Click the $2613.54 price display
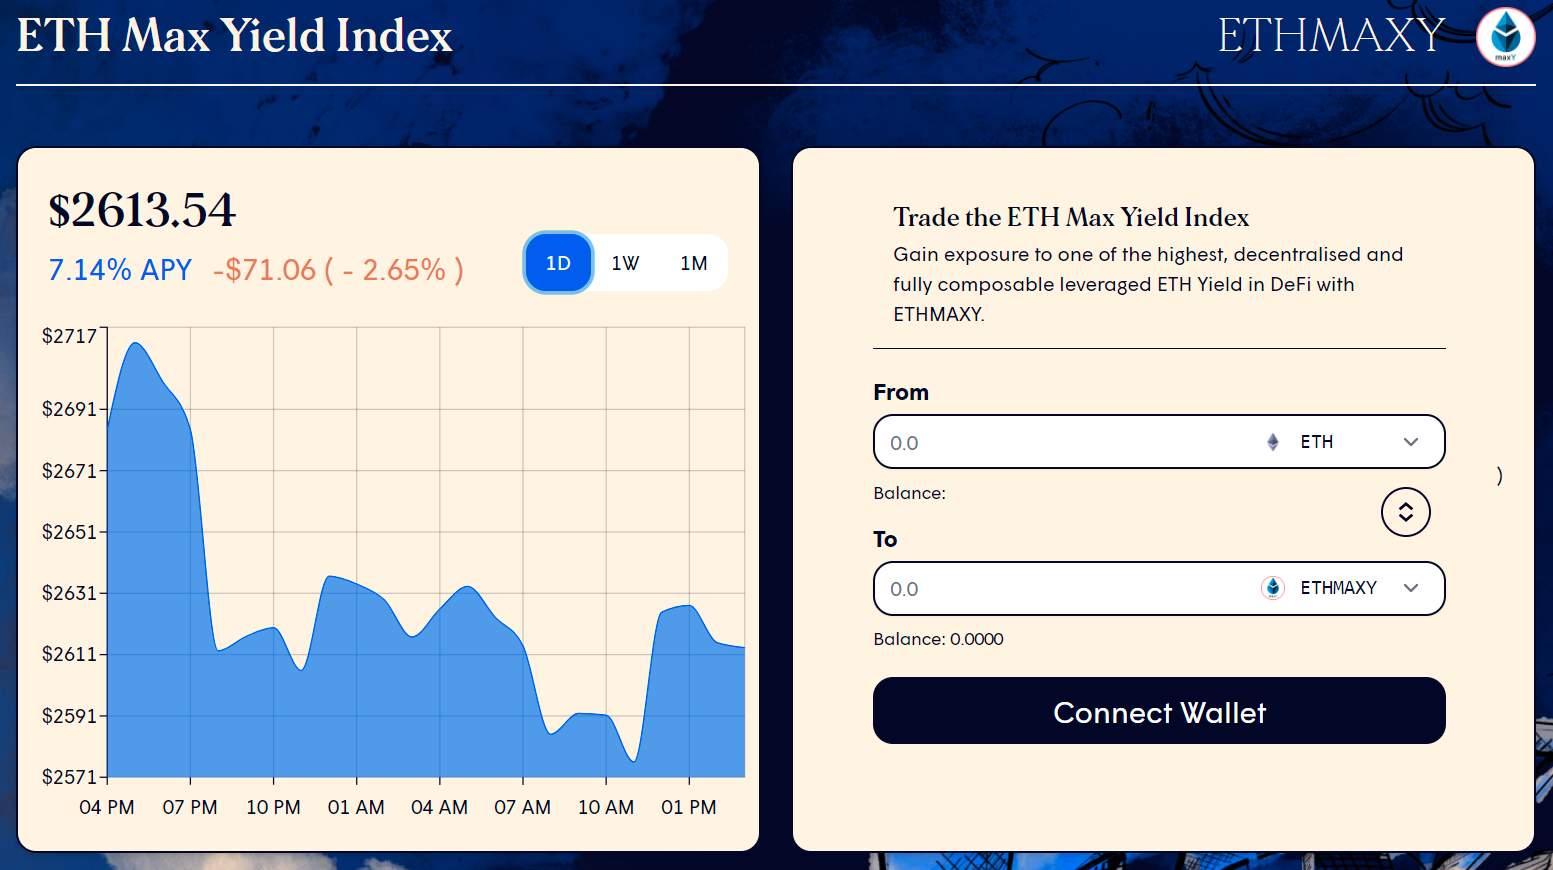Screen dimensions: 1553x870 (x=142, y=210)
